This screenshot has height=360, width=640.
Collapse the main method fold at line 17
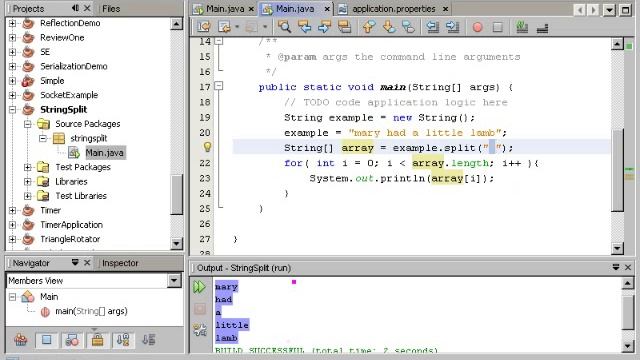[x=219, y=86]
